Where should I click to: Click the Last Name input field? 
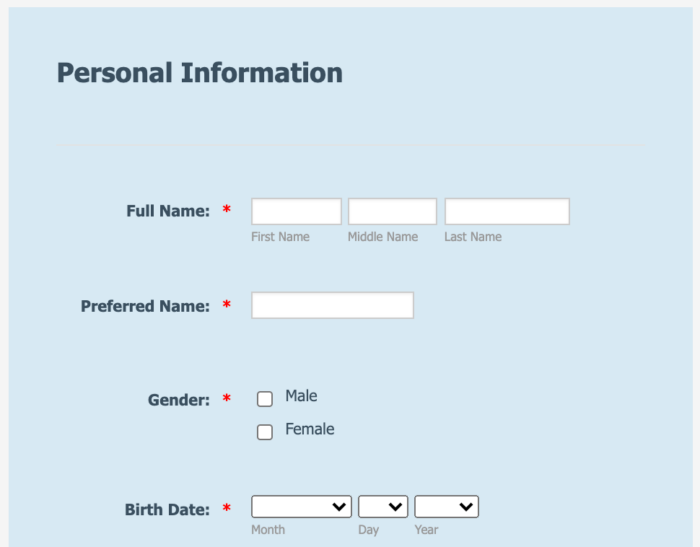click(x=507, y=211)
